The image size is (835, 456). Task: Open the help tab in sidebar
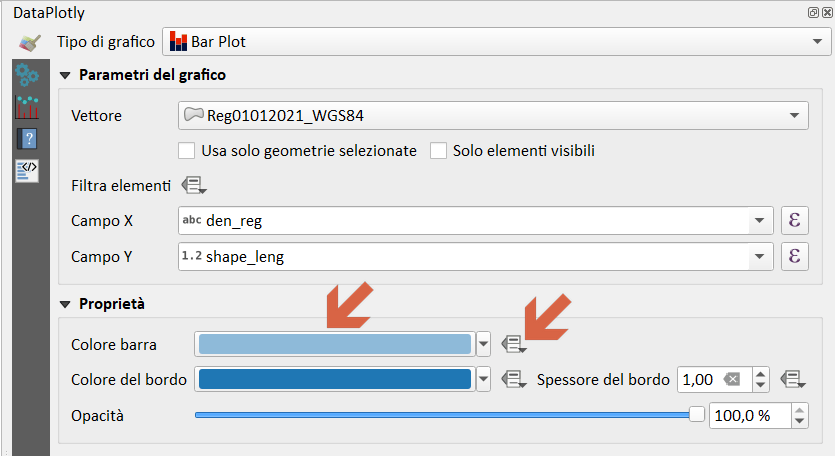[x=27, y=139]
